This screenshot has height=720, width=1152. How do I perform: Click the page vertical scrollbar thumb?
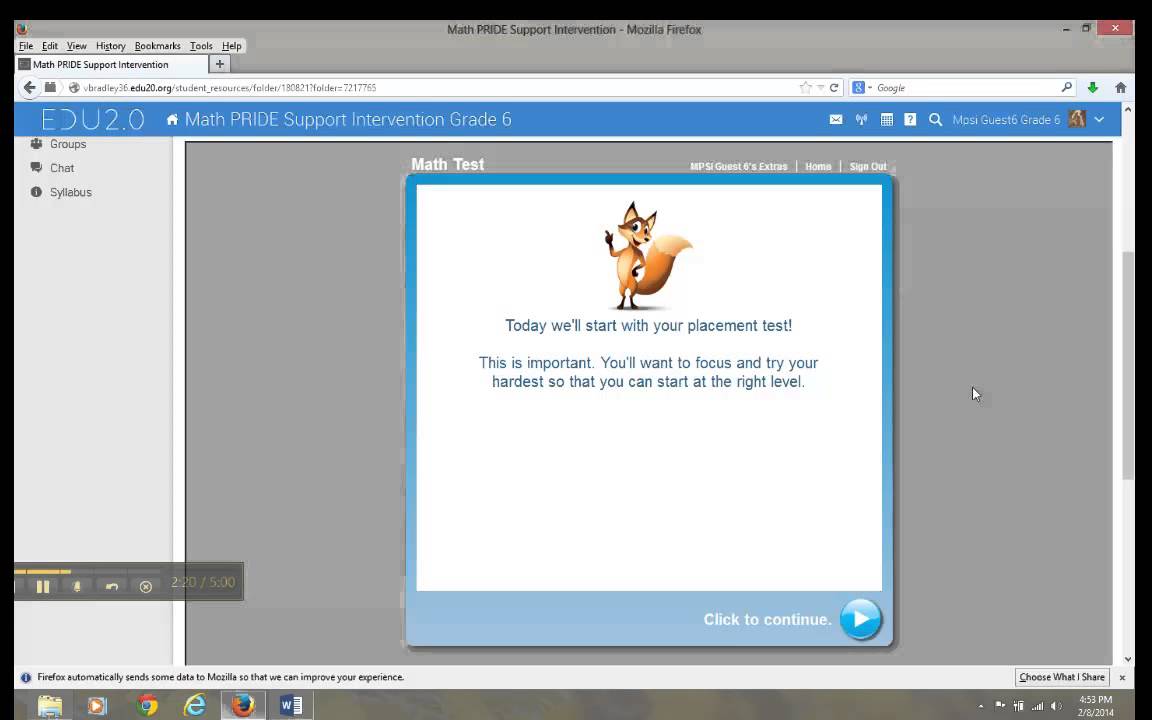tap(1128, 366)
